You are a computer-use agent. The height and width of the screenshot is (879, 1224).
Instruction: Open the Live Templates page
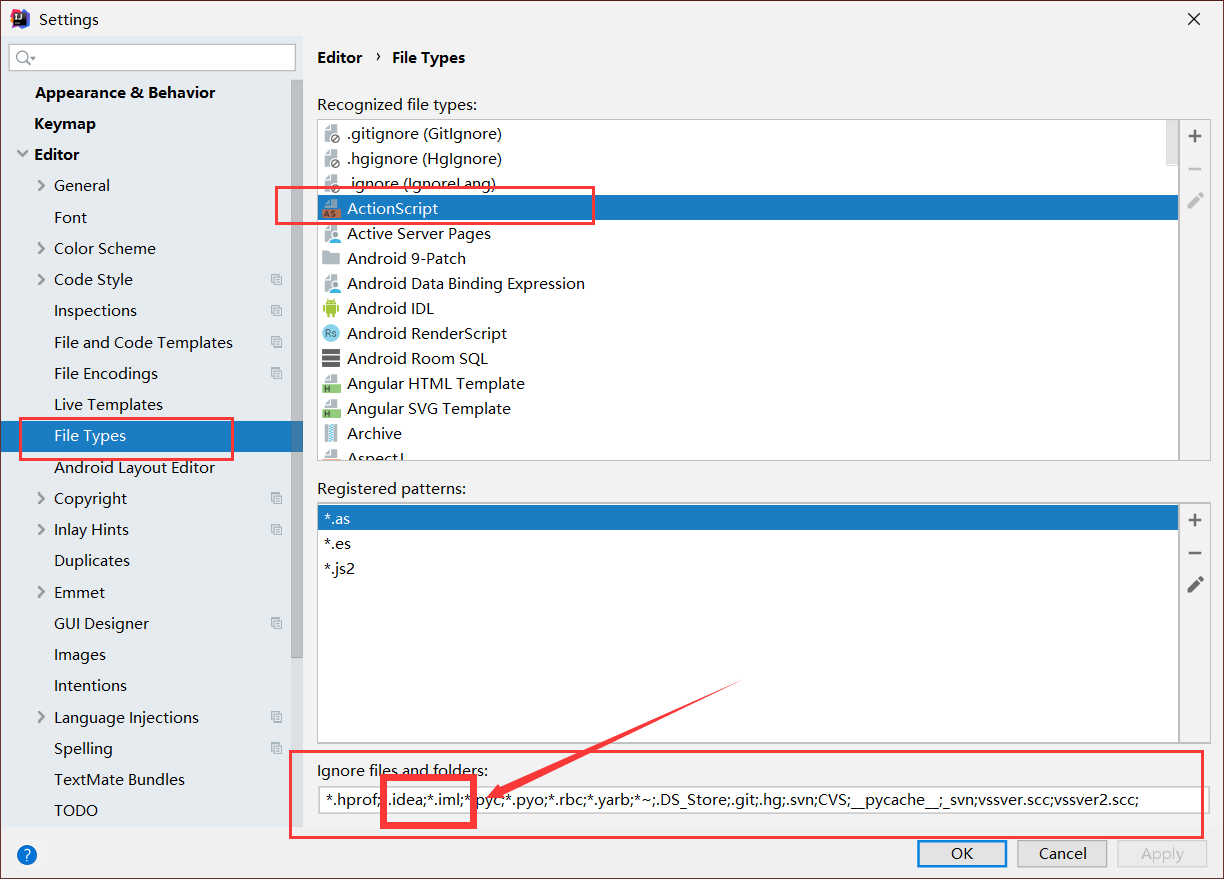point(108,405)
